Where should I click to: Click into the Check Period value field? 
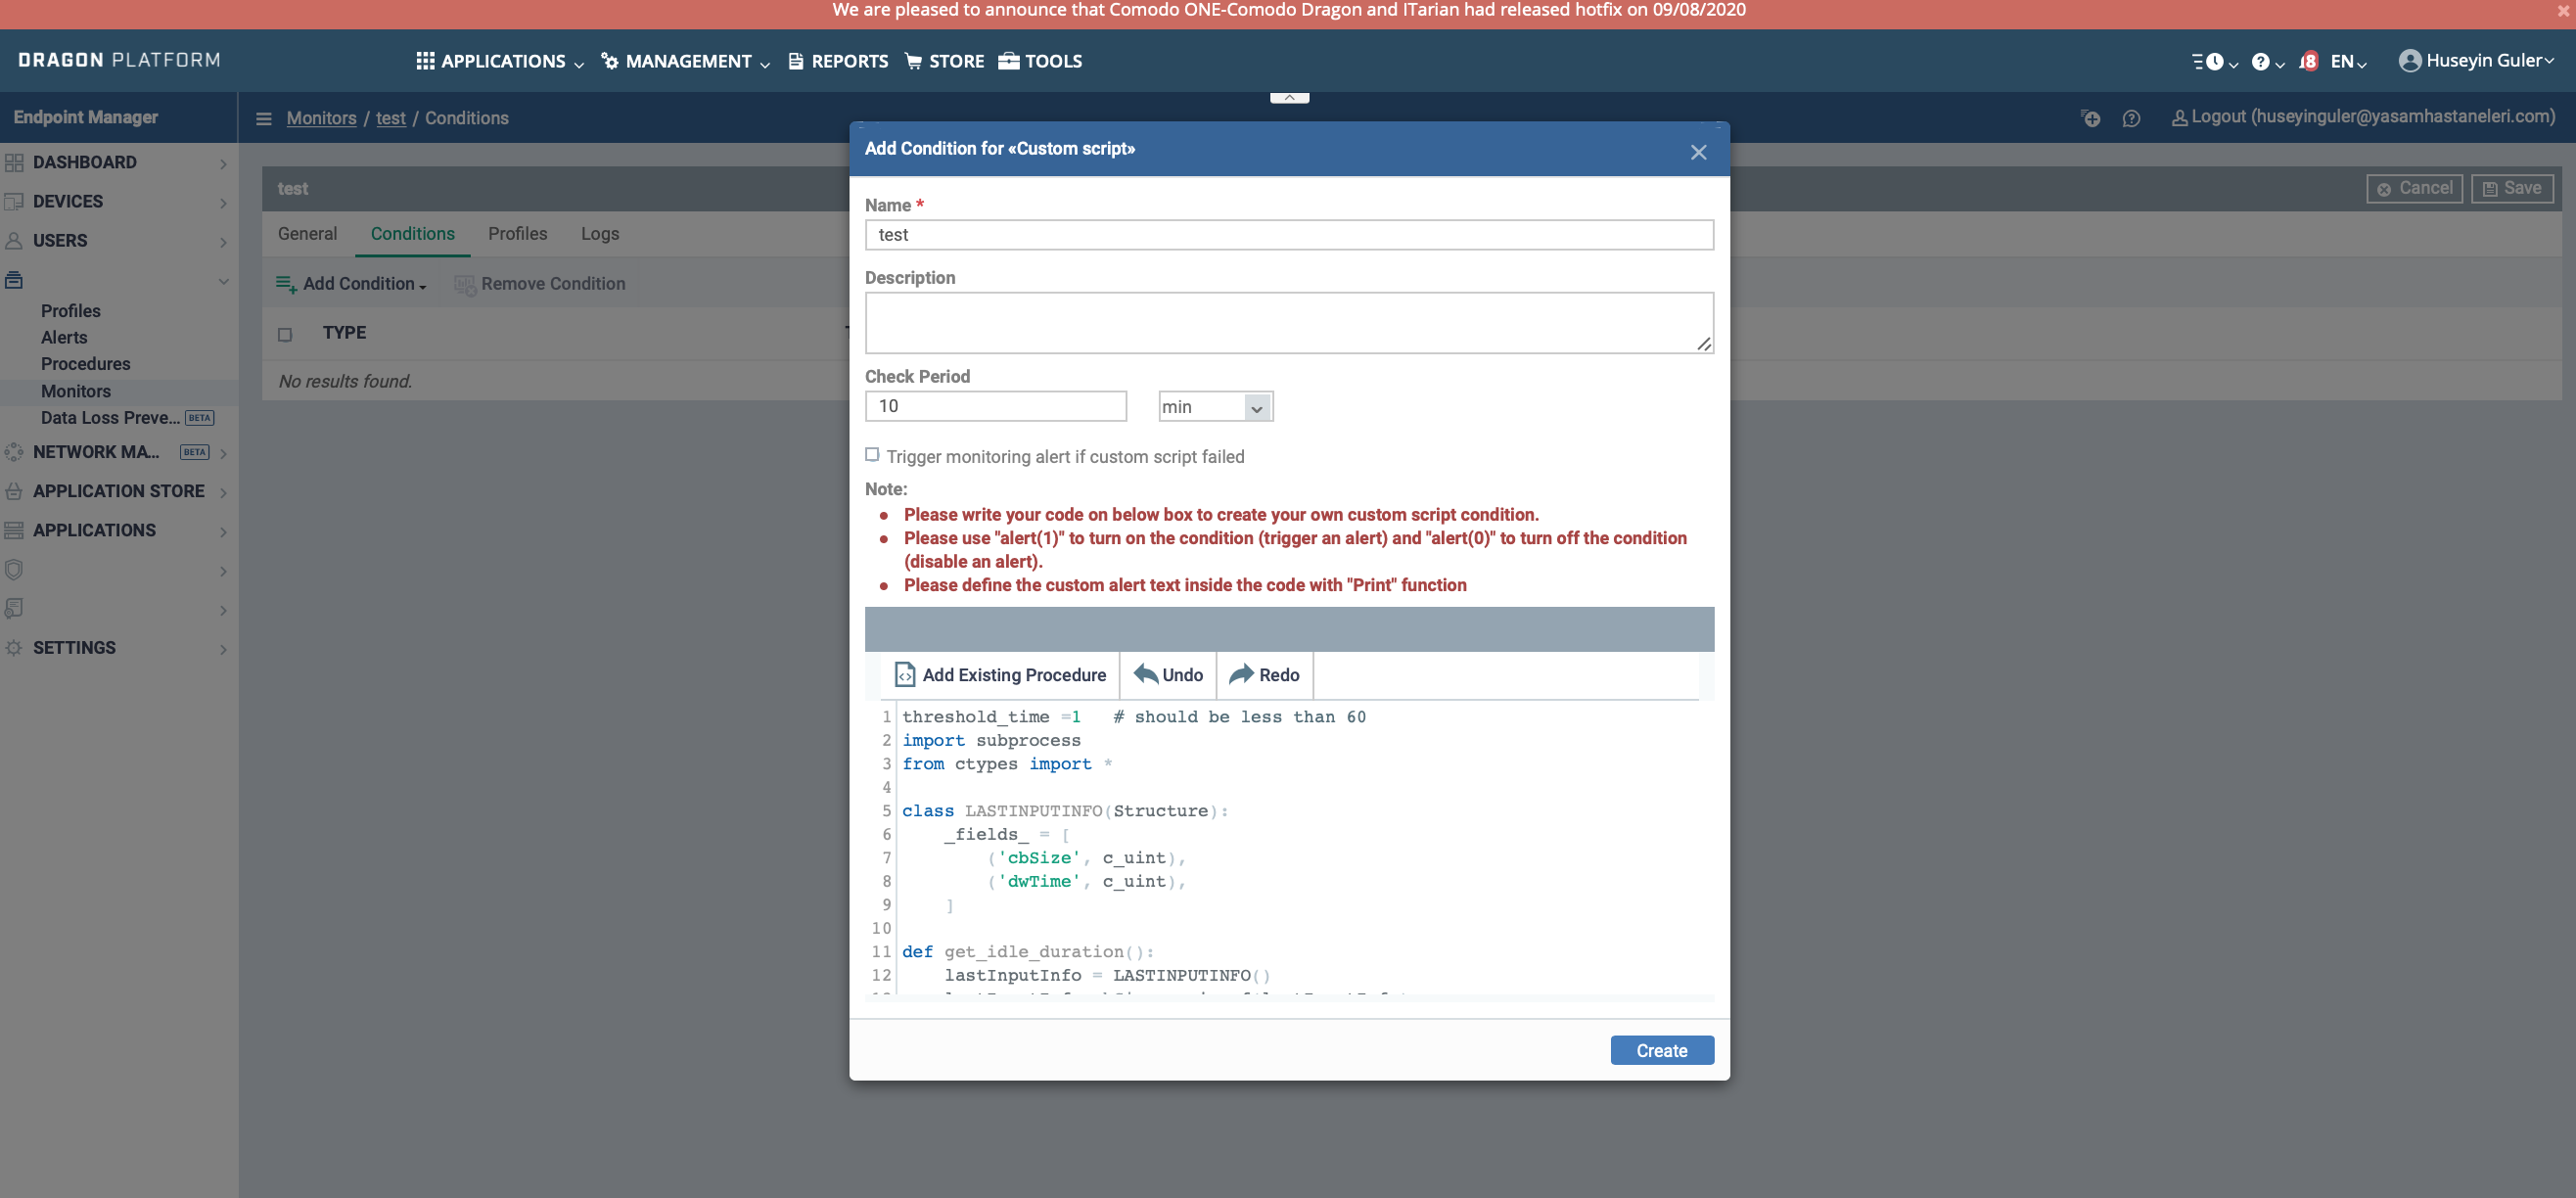(995, 405)
